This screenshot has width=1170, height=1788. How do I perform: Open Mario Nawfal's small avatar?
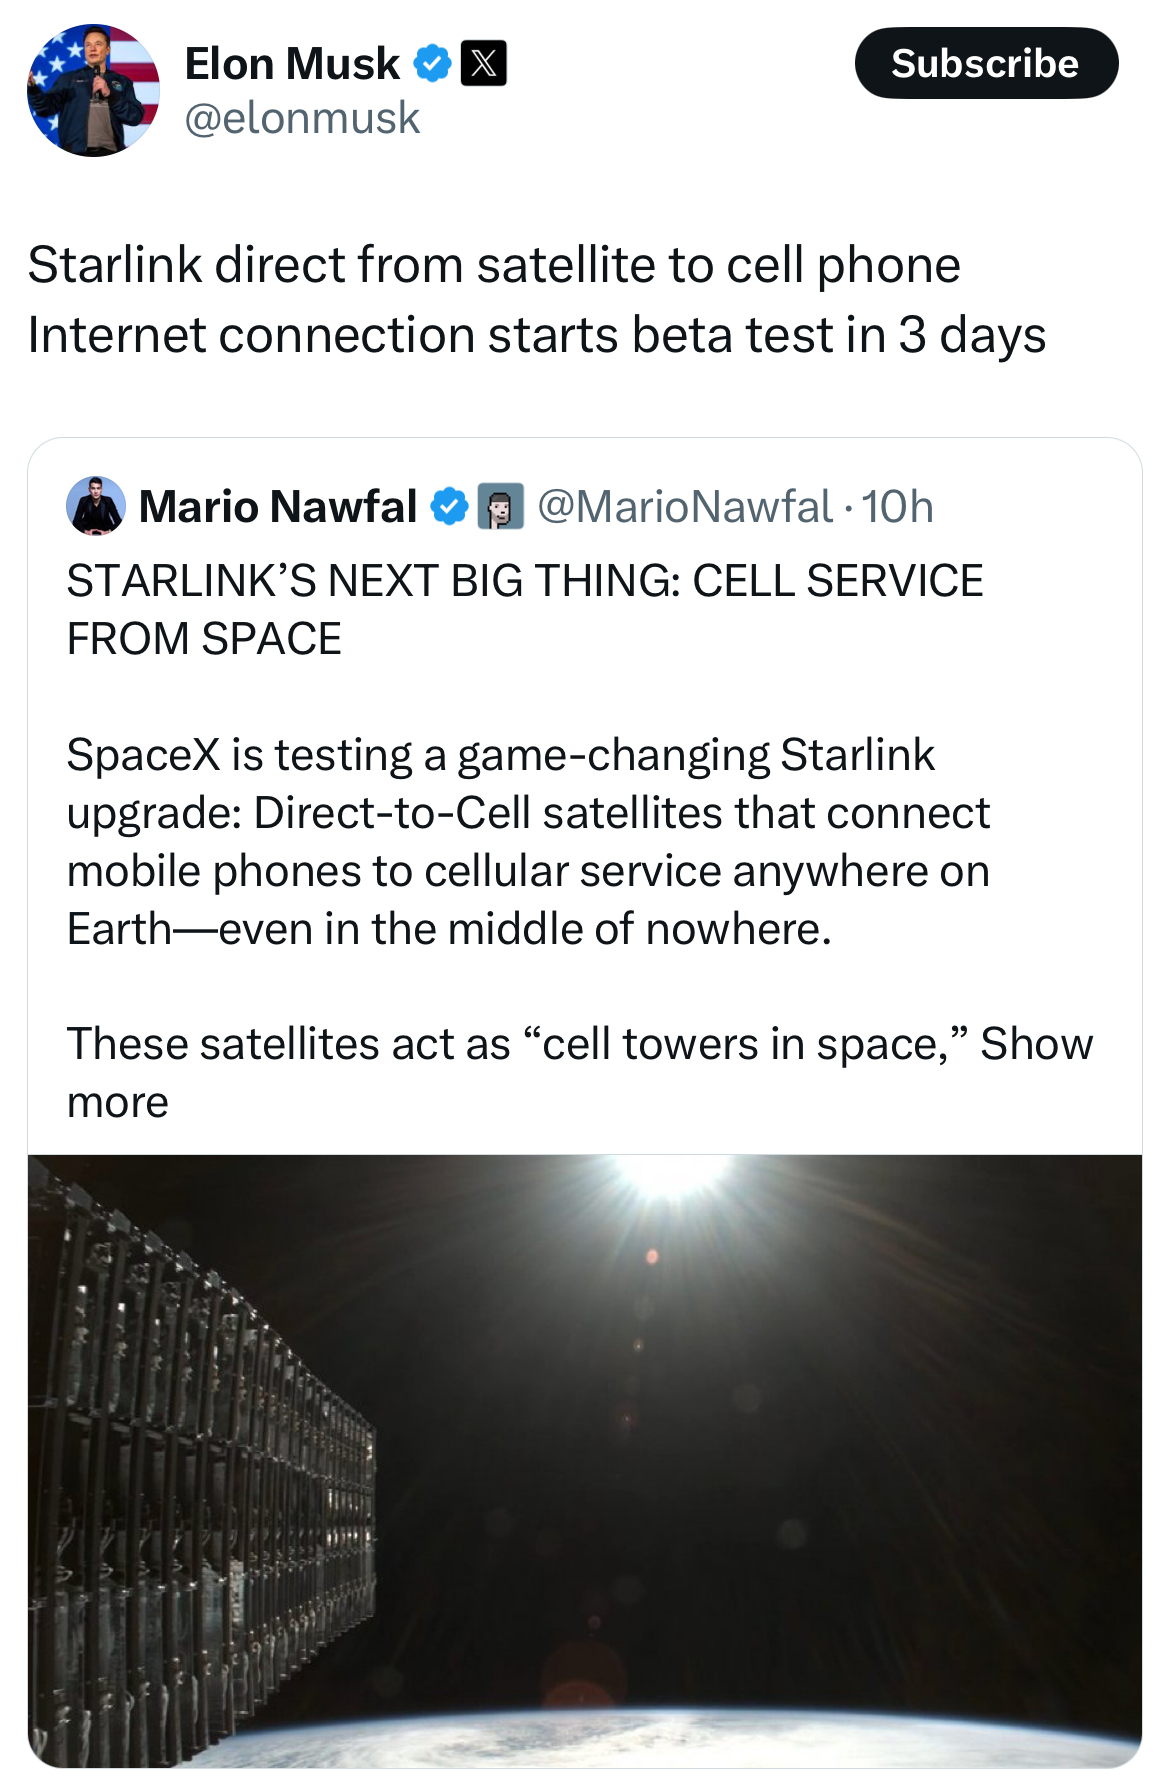(x=96, y=506)
